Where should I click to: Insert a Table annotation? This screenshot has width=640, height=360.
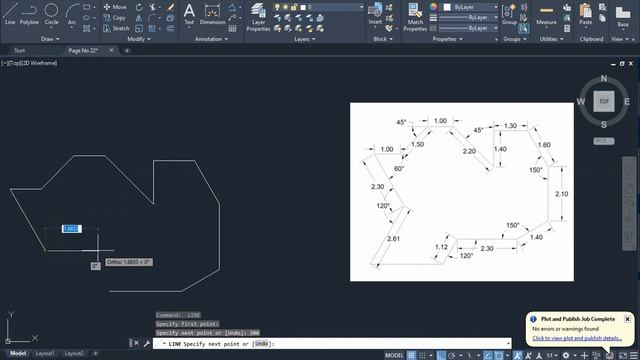[x=232, y=29]
